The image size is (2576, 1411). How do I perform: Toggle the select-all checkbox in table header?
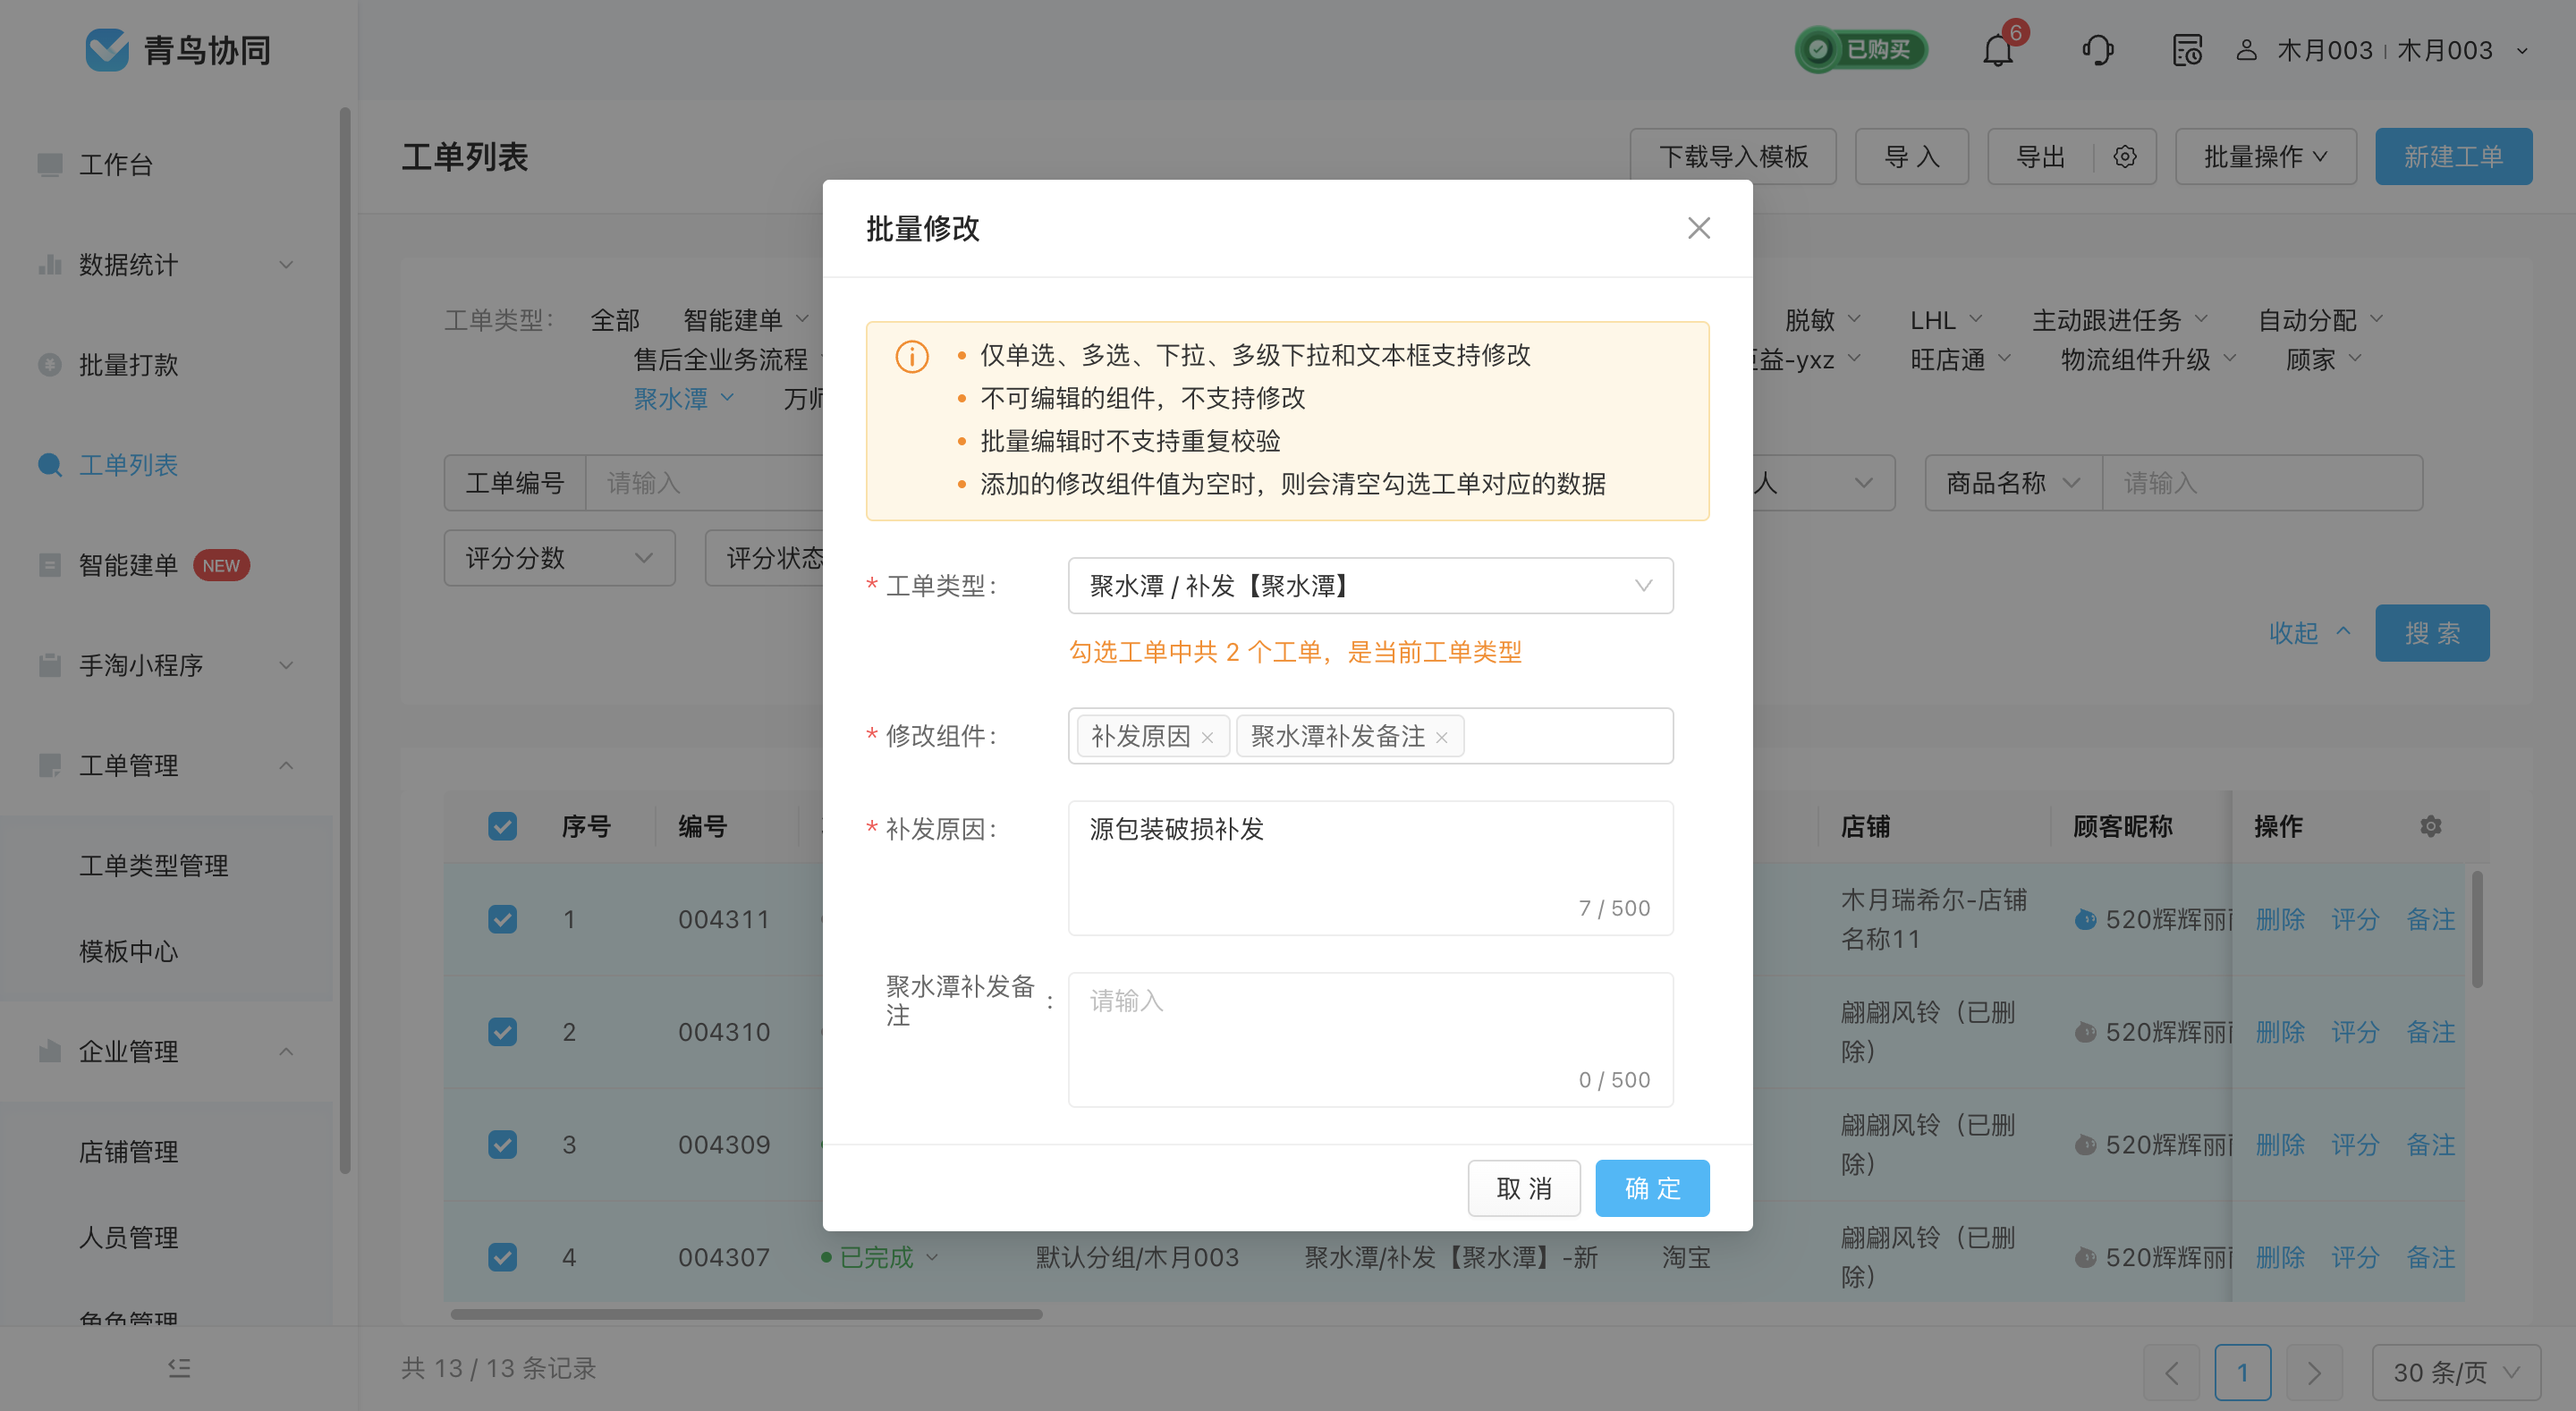point(502,826)
